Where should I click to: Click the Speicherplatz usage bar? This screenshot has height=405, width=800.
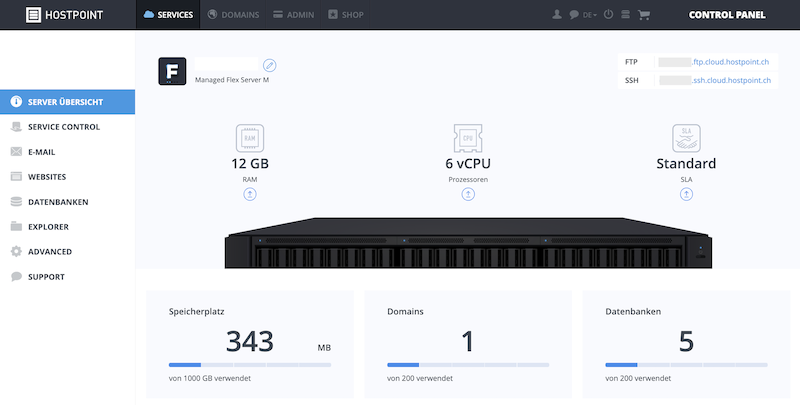pos(250,365)
